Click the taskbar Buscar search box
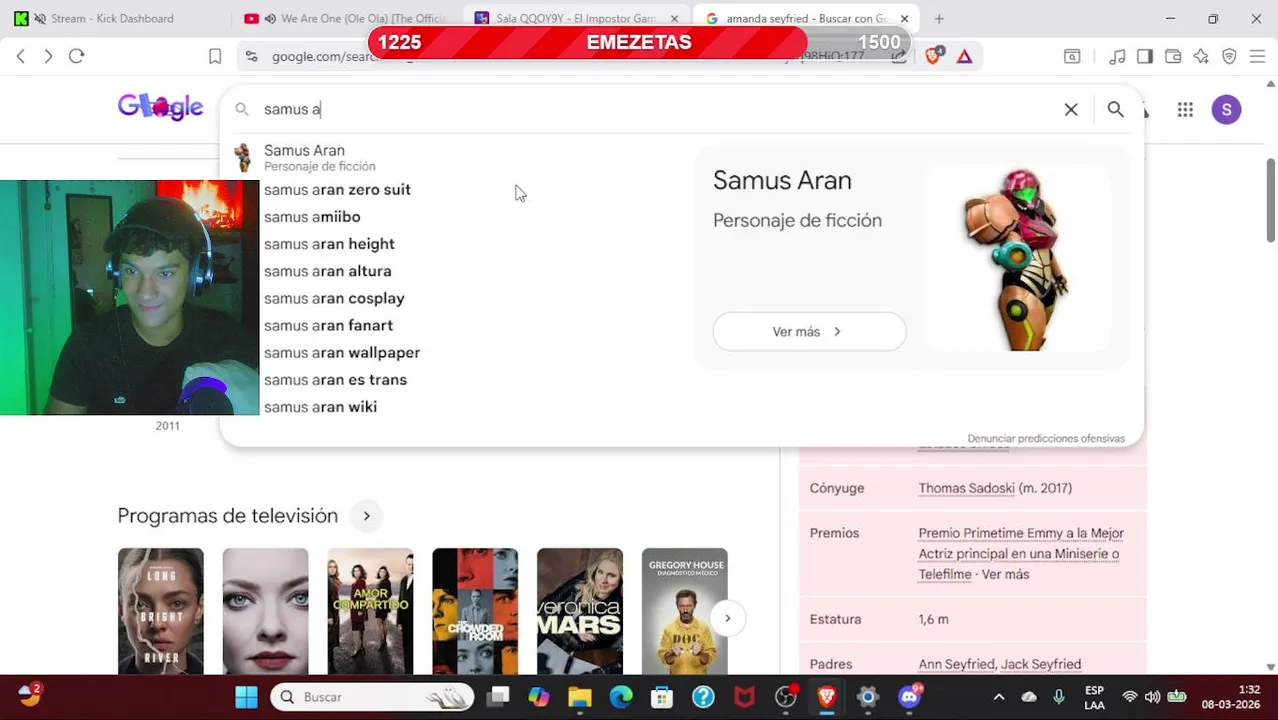Viewport: 1278px width, 720px height. click(372, 697)
